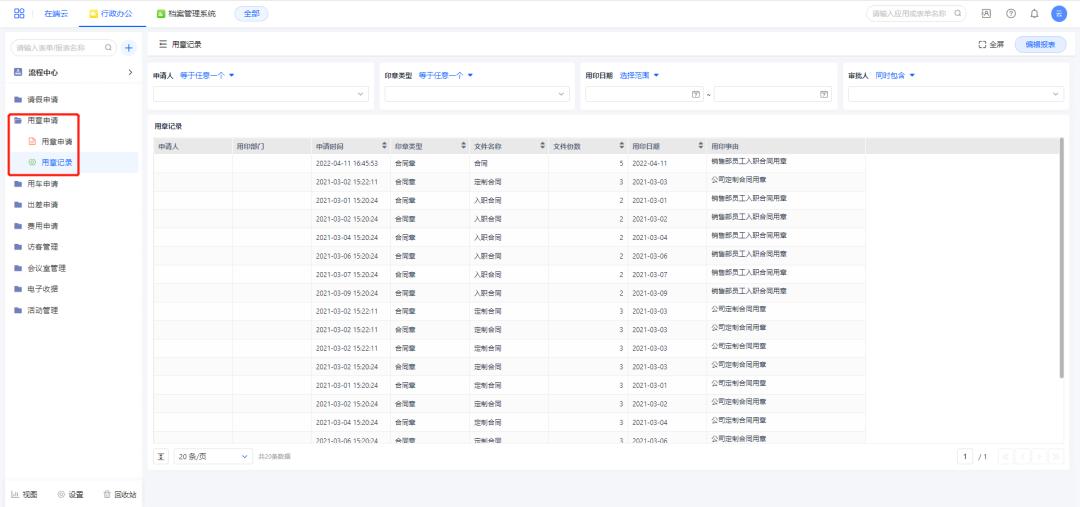Click the 流程中心 icon in sidebar
Viewport: 1080px width, 507px height.
[x=19, y=72]
